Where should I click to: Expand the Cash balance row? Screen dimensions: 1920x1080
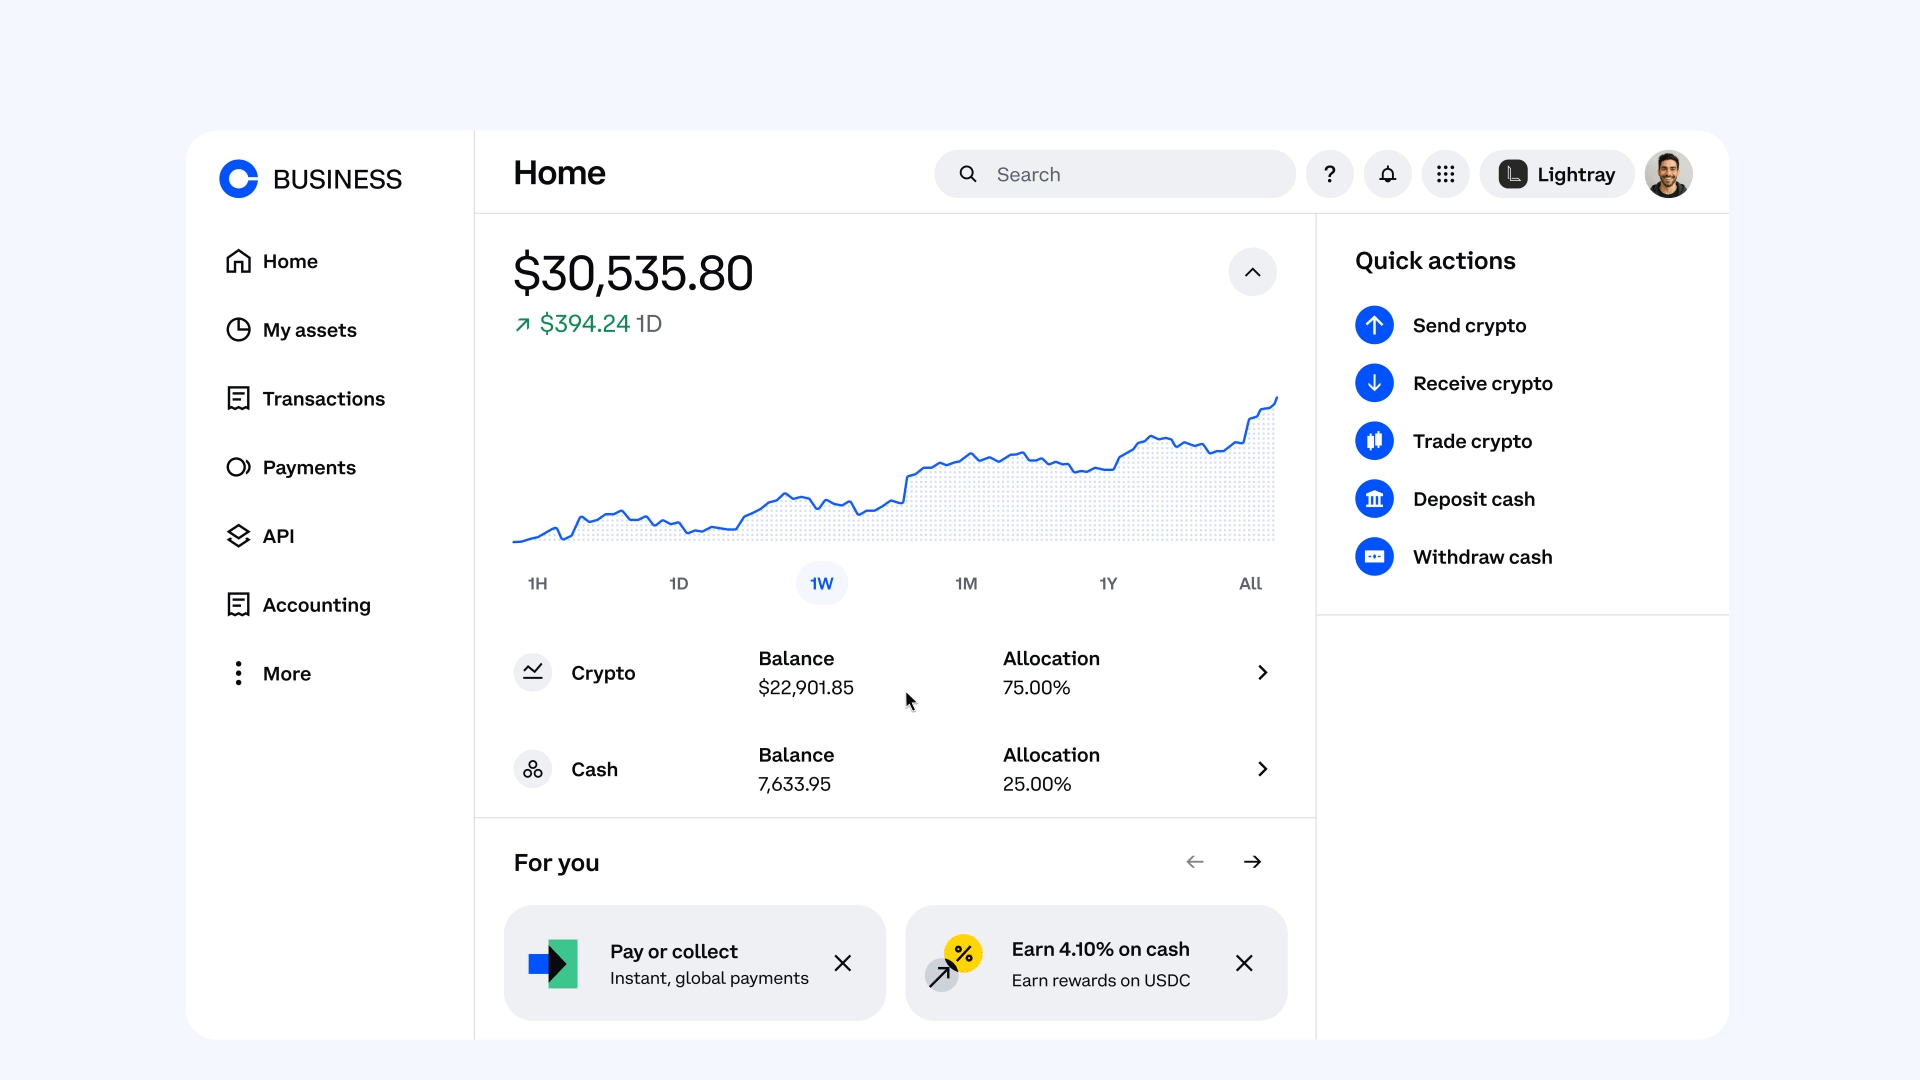1261,768
